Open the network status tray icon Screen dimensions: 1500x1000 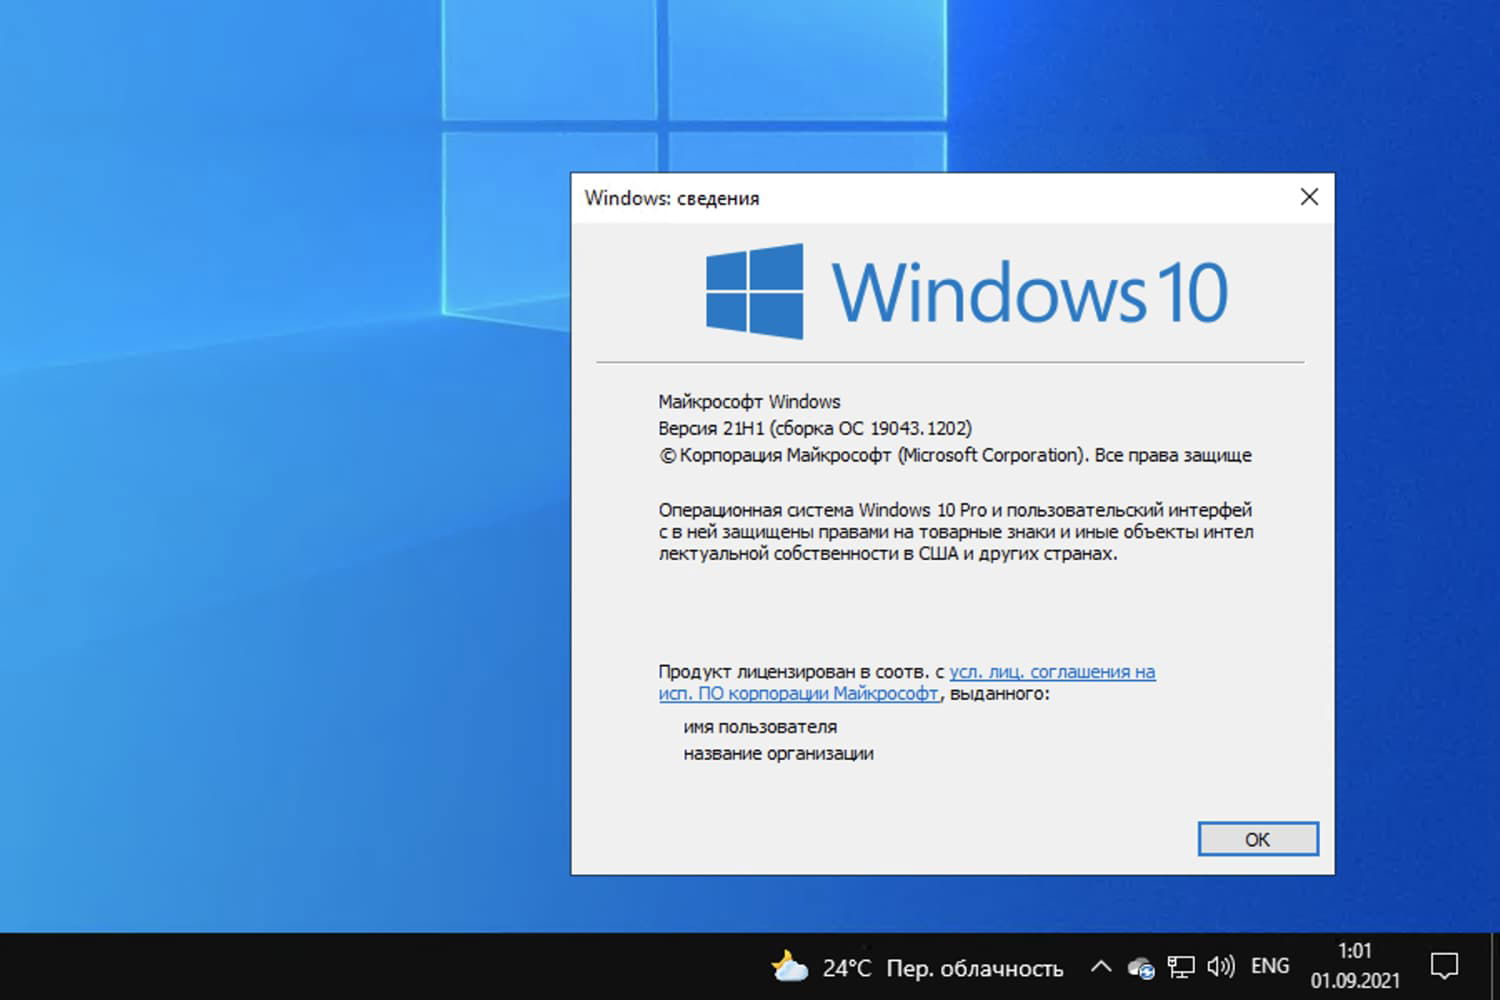click(x=1182, y=965)
